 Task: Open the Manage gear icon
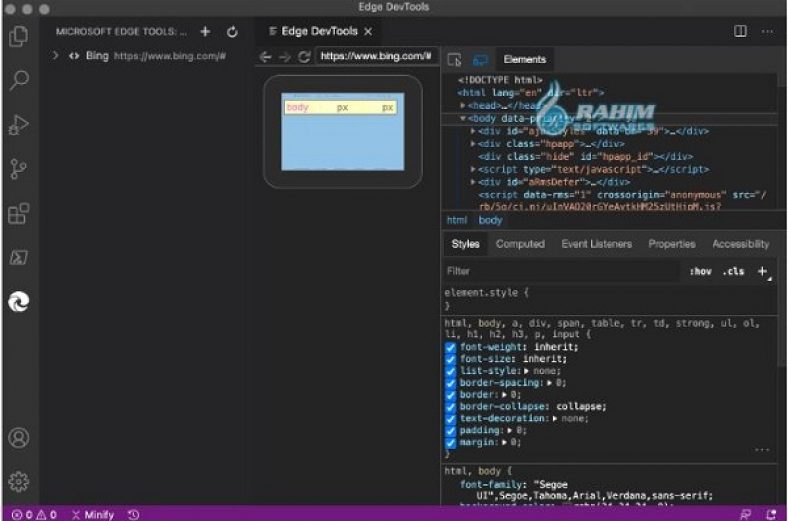(x=19, y=481)
